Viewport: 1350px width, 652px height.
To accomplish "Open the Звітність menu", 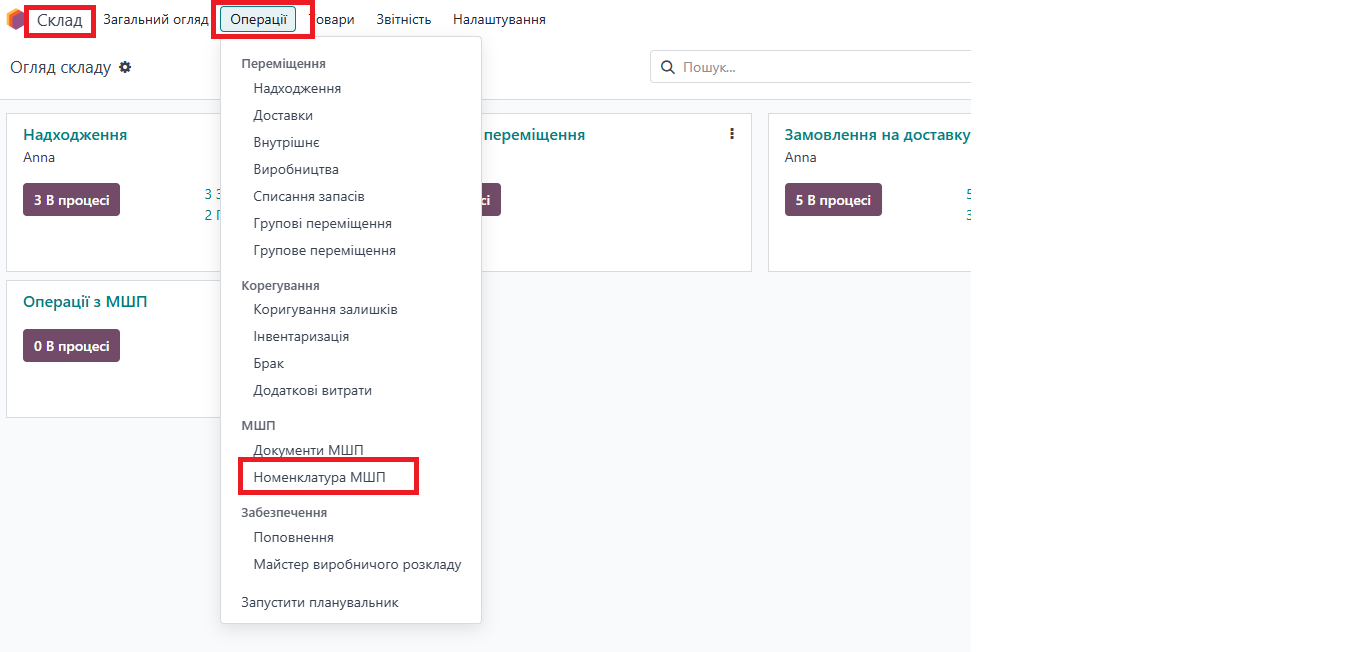I will pyautogui.click(x=403, y=19).
